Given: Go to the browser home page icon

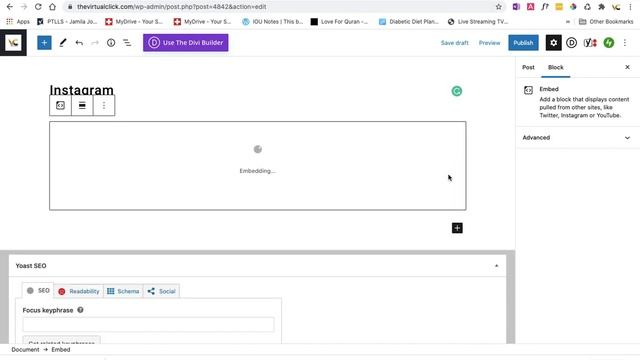Looking at the screenshot, I should point(52,7).
